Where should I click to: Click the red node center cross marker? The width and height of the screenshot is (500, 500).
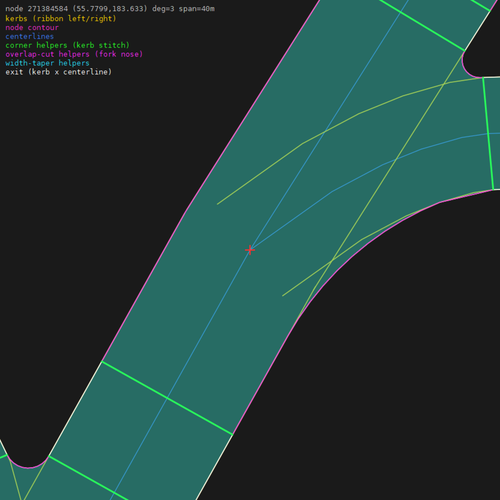click(250, 250)
